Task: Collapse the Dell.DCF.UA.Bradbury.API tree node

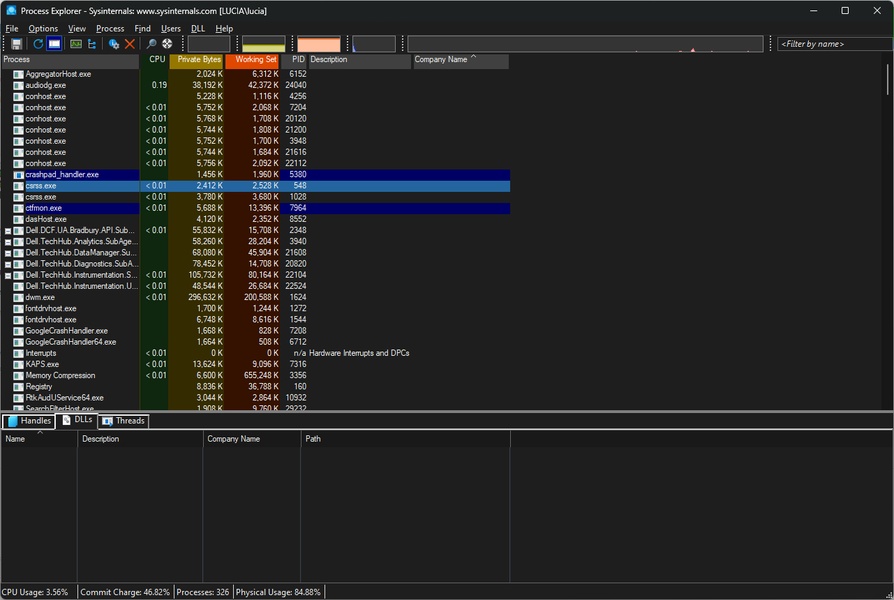Action: tap(8, 231)
